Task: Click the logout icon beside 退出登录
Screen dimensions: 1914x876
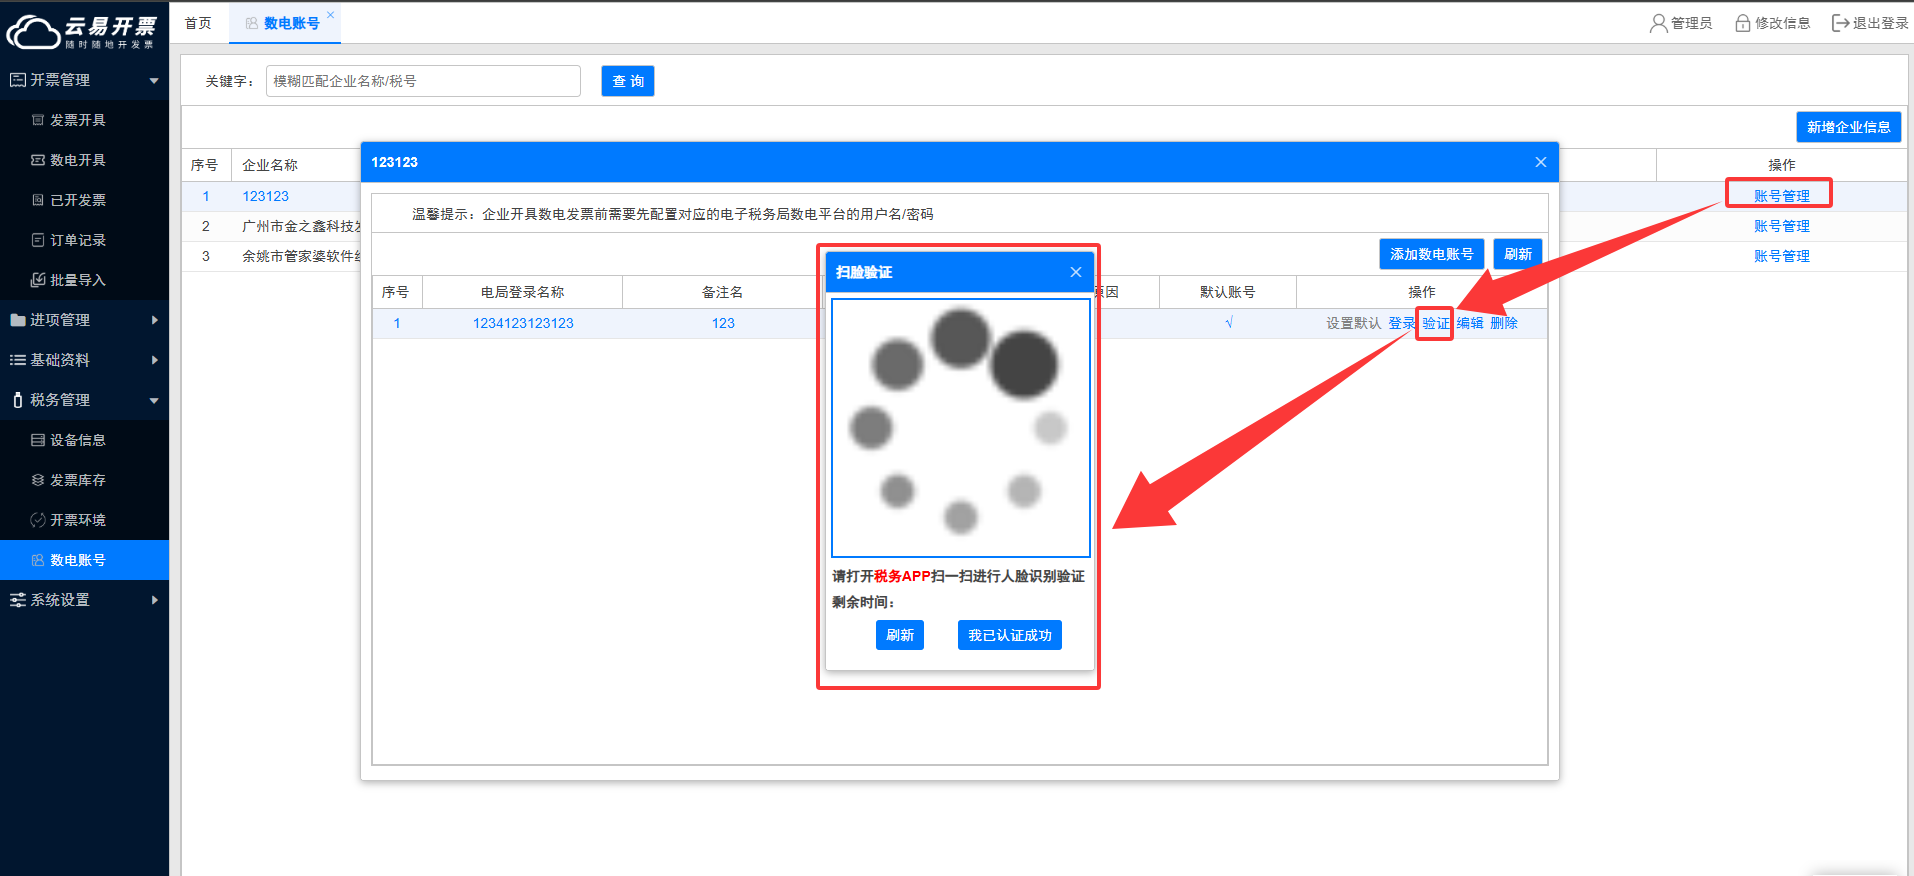Action: (1840, 23)
